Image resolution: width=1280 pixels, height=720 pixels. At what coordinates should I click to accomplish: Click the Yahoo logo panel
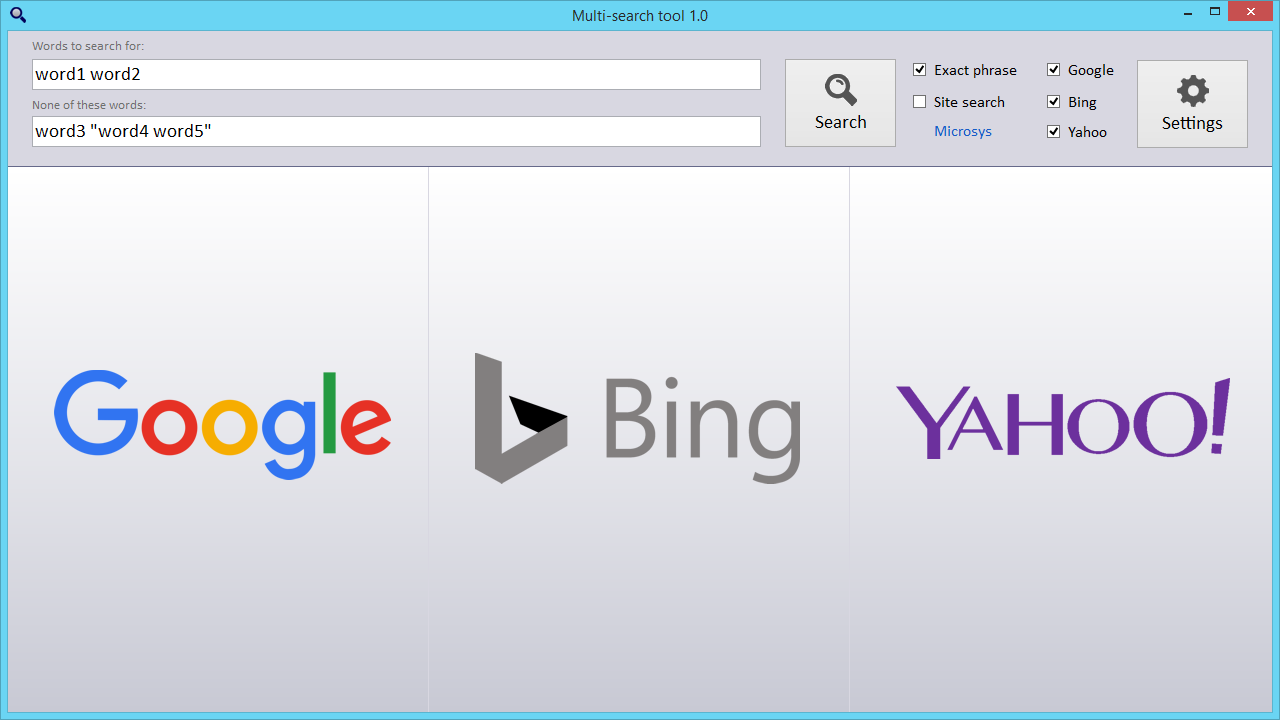(x=1061, y=439)
